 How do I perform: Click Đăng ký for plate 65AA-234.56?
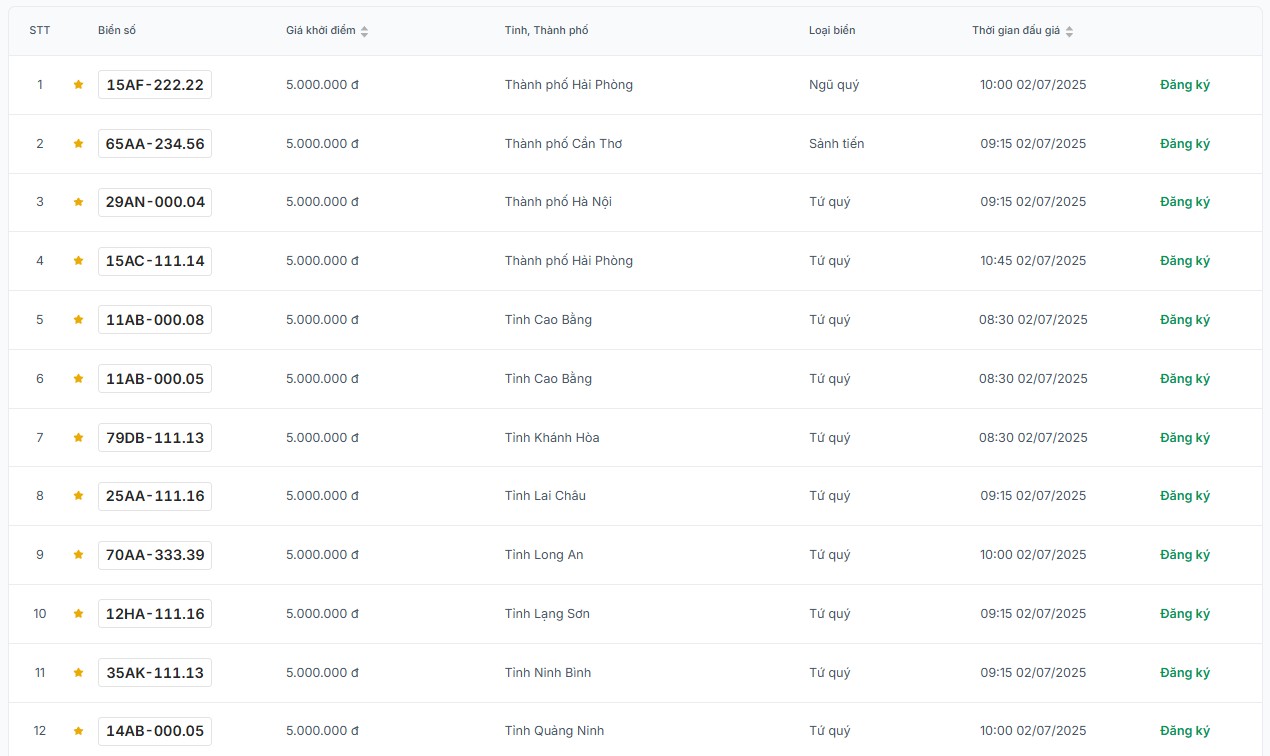coord(1185,144)
